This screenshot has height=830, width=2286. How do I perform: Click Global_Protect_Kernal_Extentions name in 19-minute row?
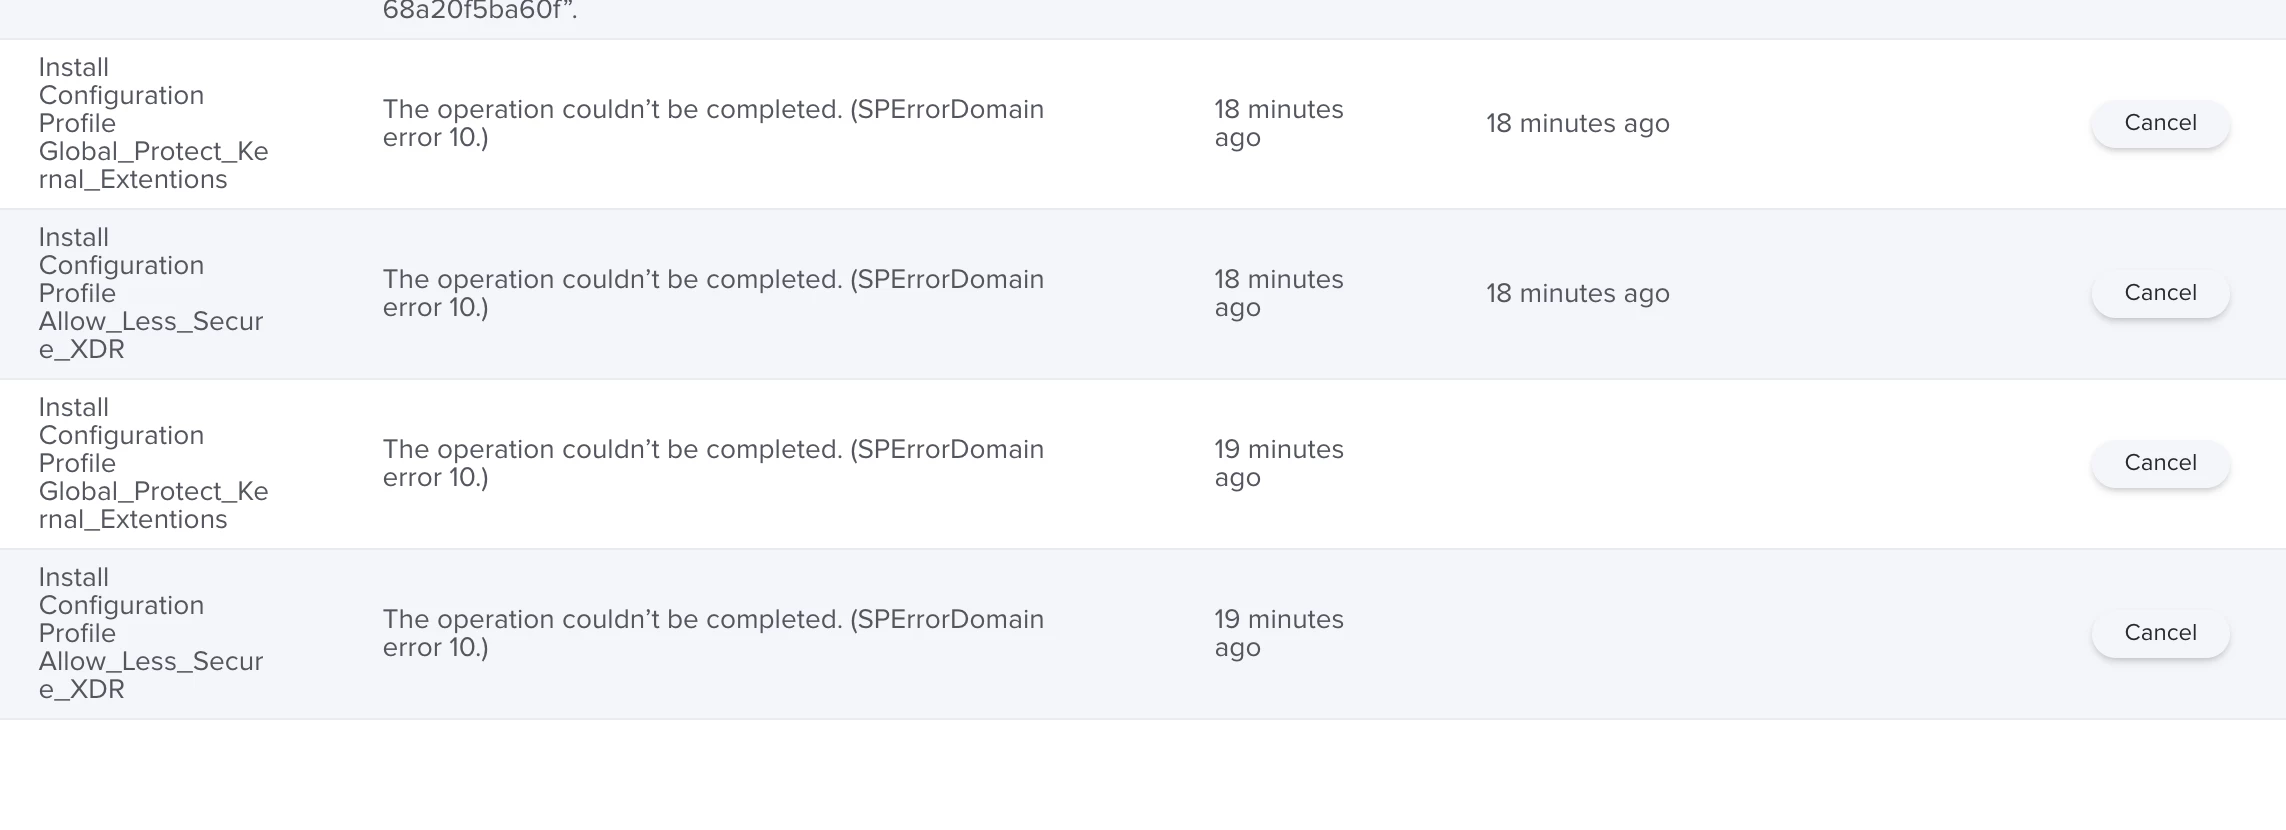tap(153, 505)
